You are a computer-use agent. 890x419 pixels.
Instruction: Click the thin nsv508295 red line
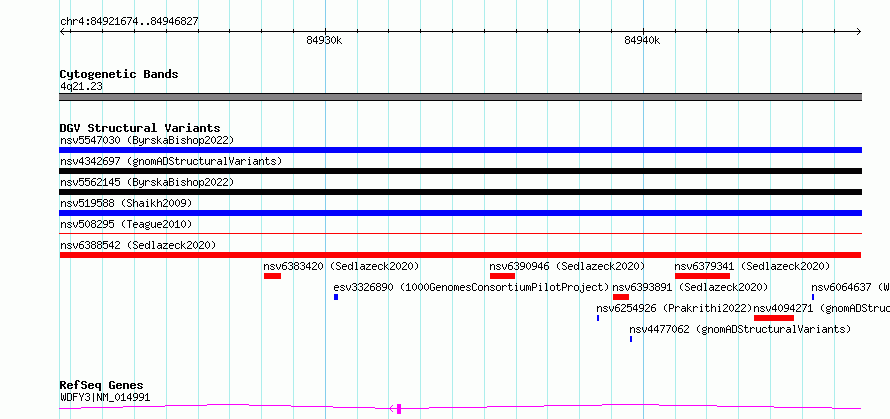tap(460, 233)
